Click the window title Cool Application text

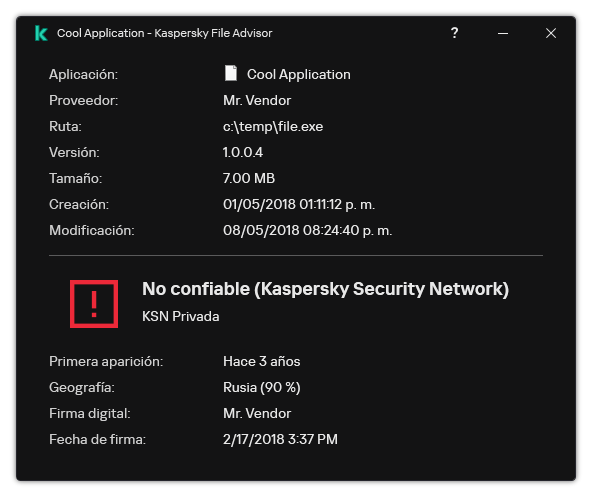100,33
